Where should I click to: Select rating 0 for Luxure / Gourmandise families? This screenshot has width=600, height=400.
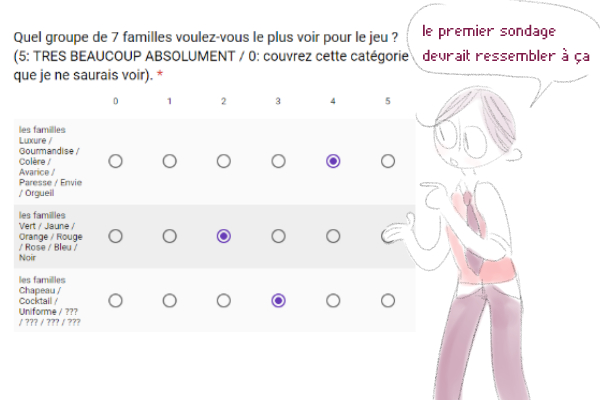pyautogui.click(x=115, y=161)
